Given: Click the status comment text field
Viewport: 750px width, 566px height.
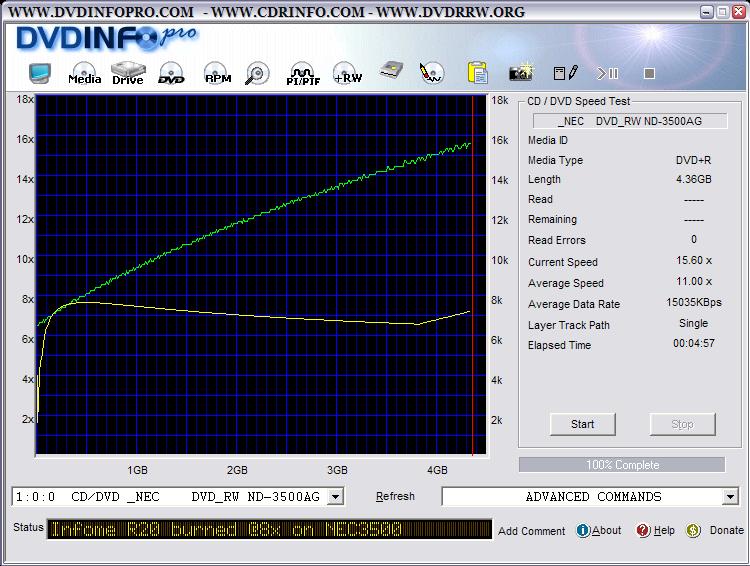Looking at the screenshot, I should [269, 529].
